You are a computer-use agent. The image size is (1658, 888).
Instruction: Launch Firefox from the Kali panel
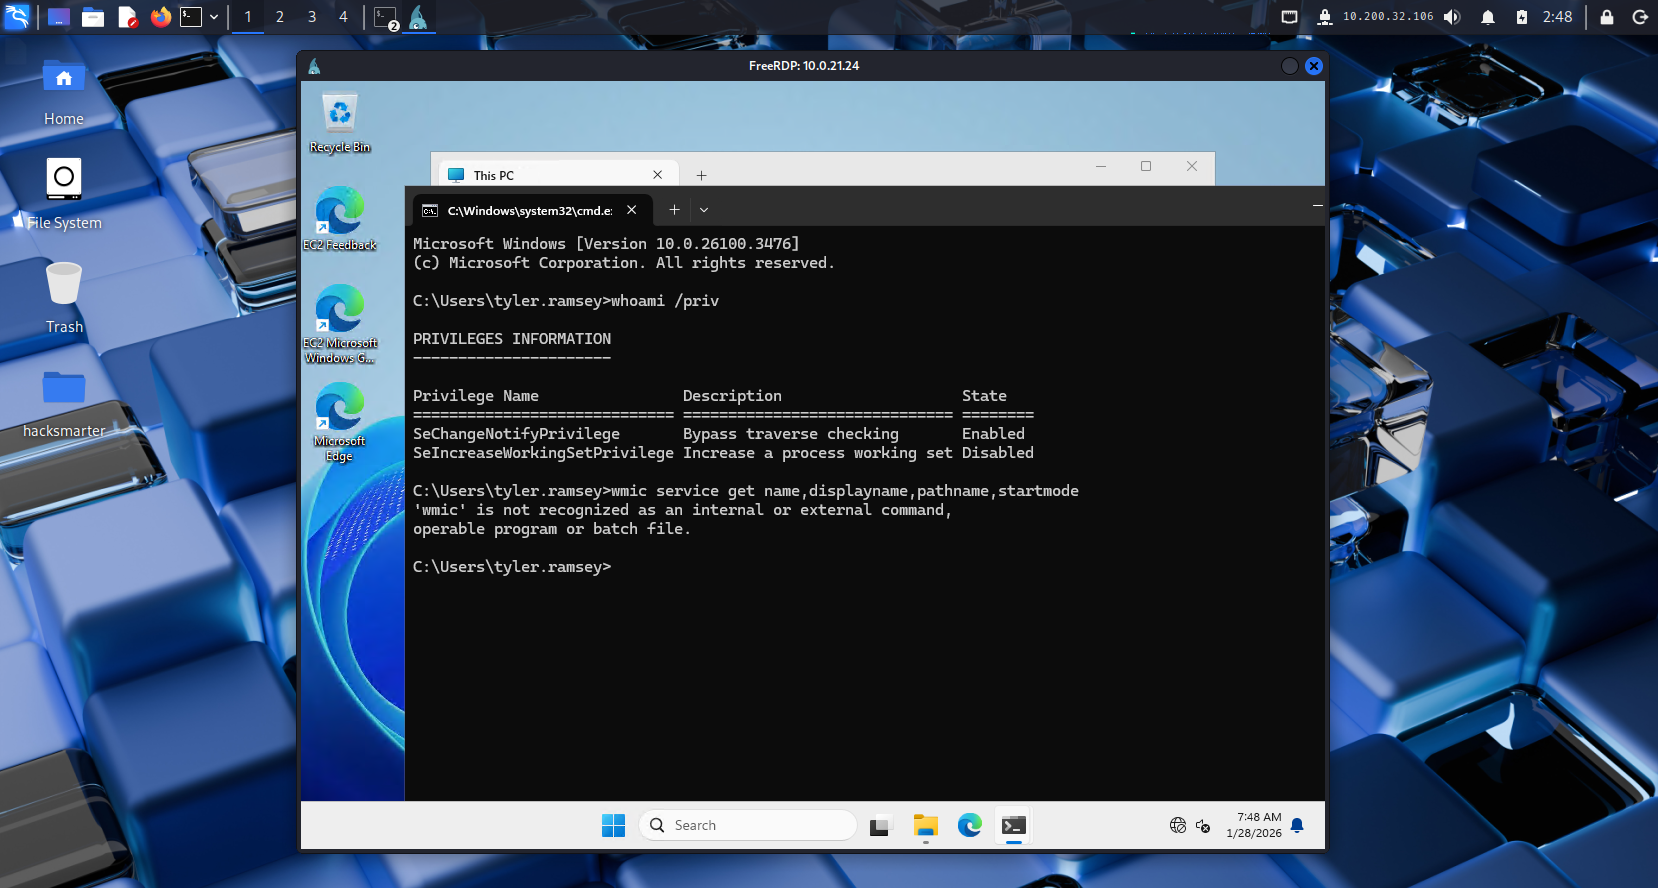pyautogui.click(x=160, y=17)
